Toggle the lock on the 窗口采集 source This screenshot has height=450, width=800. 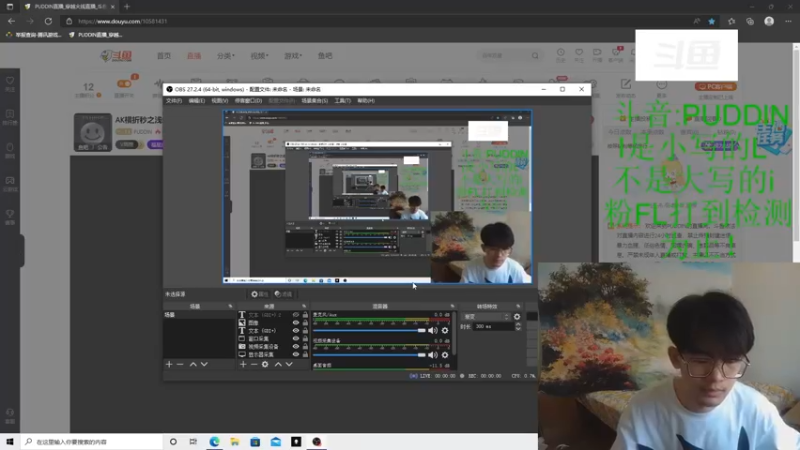305,338
